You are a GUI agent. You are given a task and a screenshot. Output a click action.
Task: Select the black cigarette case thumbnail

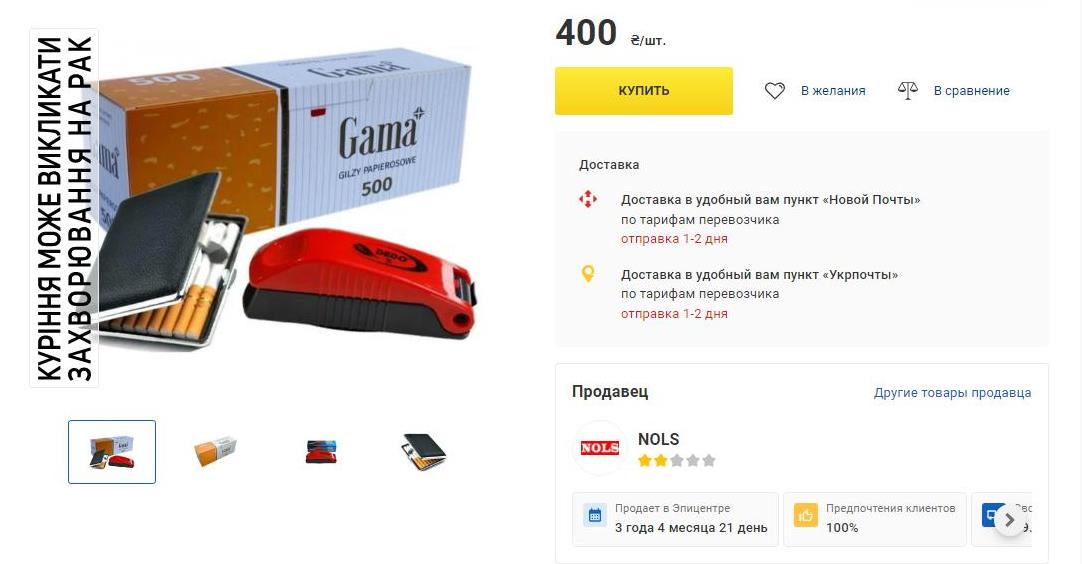[x=424, y=452]
